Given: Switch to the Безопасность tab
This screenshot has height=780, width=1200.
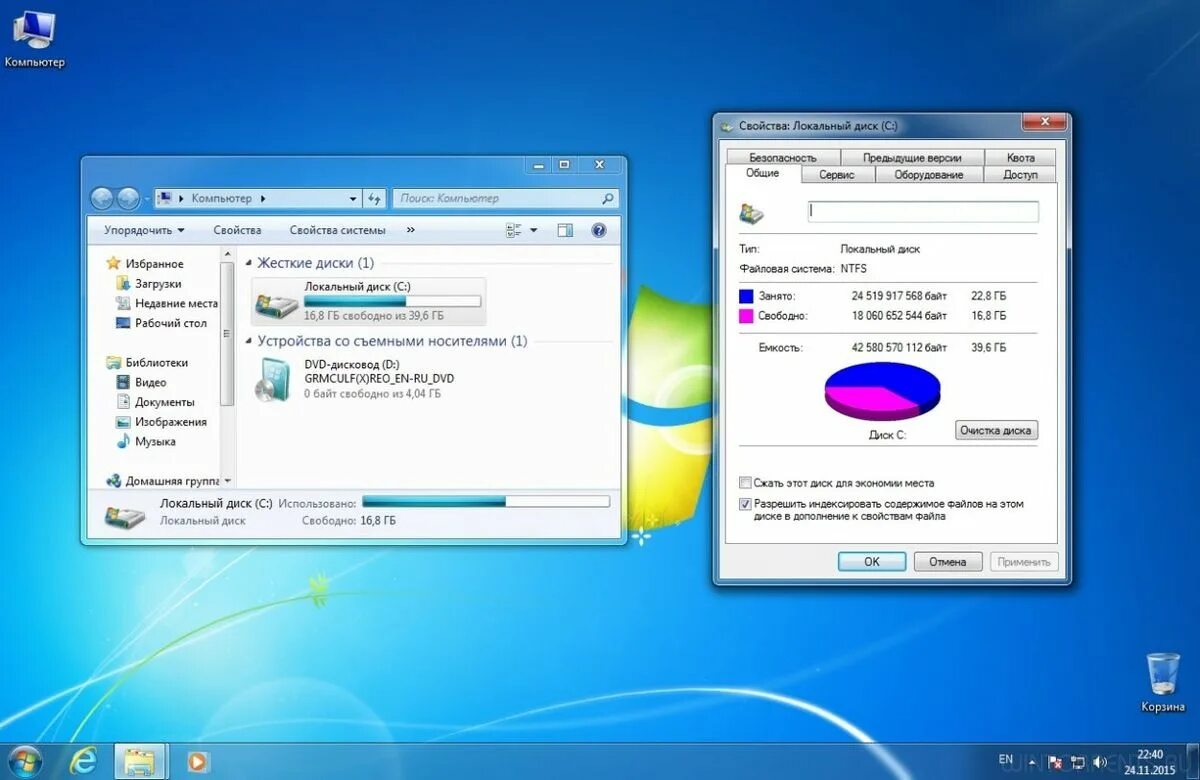Looking at the screenshot, I should [x=782, y=157].
